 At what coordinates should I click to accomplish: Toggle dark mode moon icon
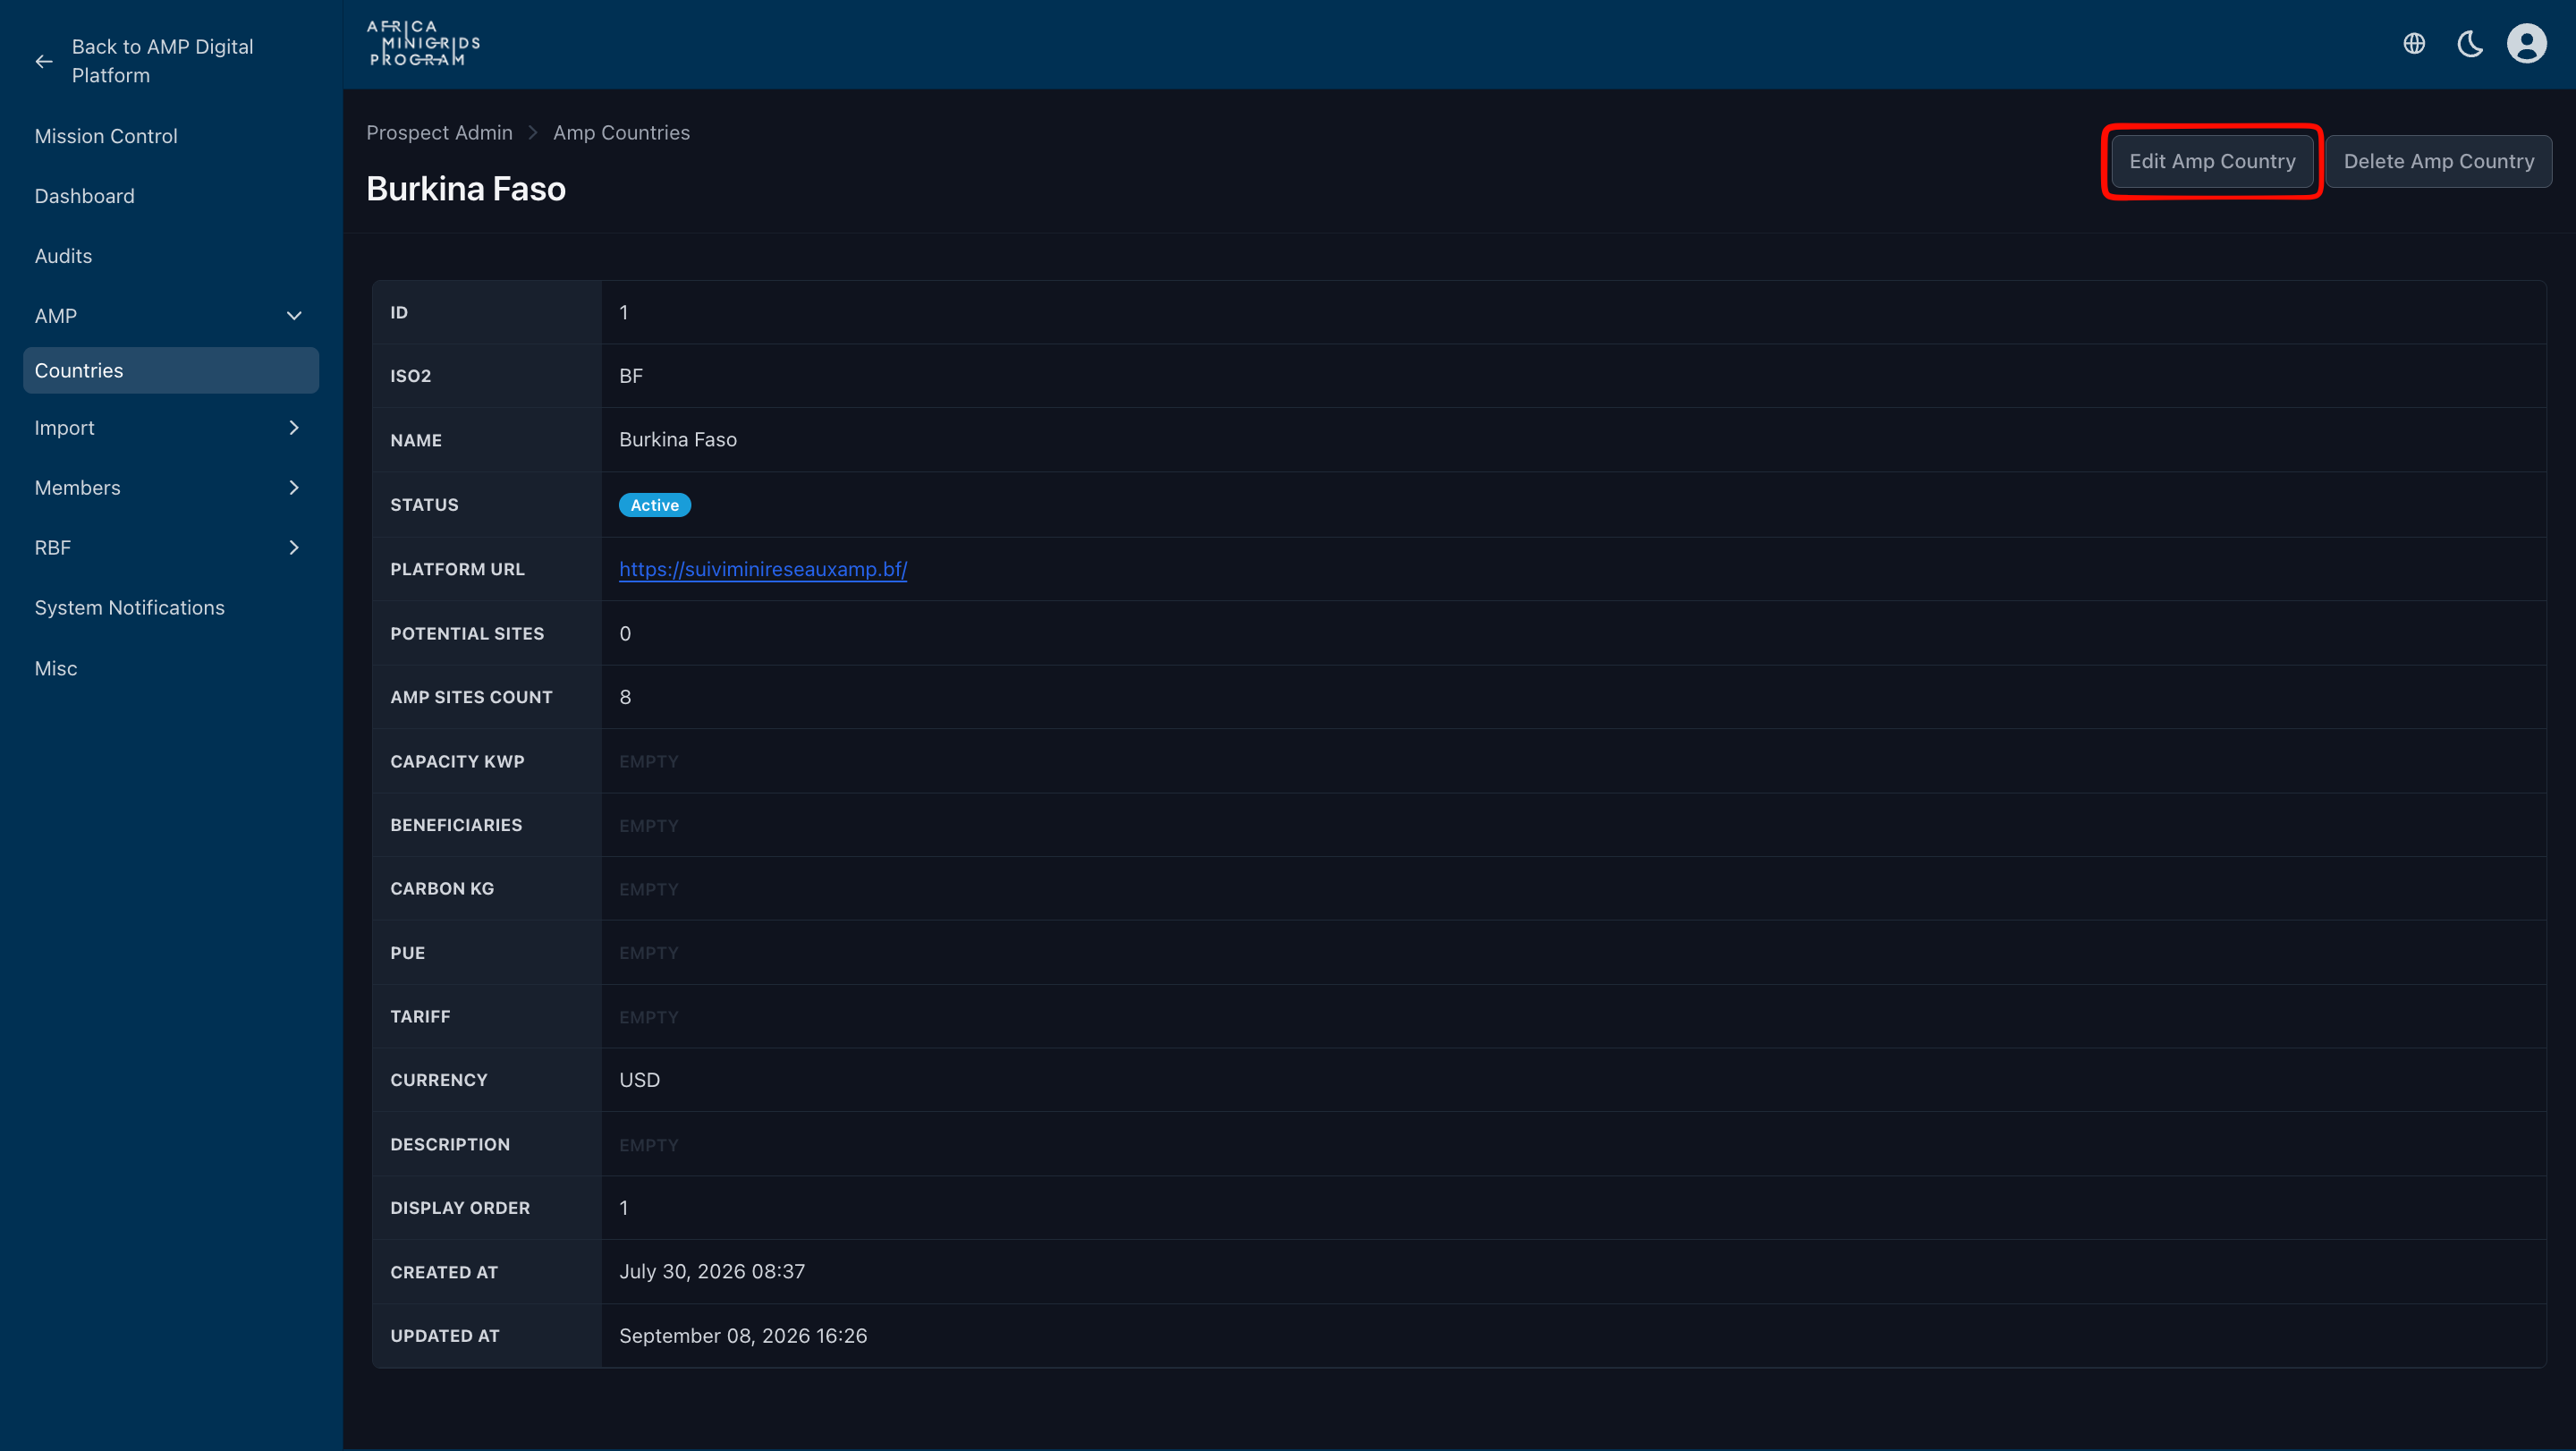pos(2470,44)
